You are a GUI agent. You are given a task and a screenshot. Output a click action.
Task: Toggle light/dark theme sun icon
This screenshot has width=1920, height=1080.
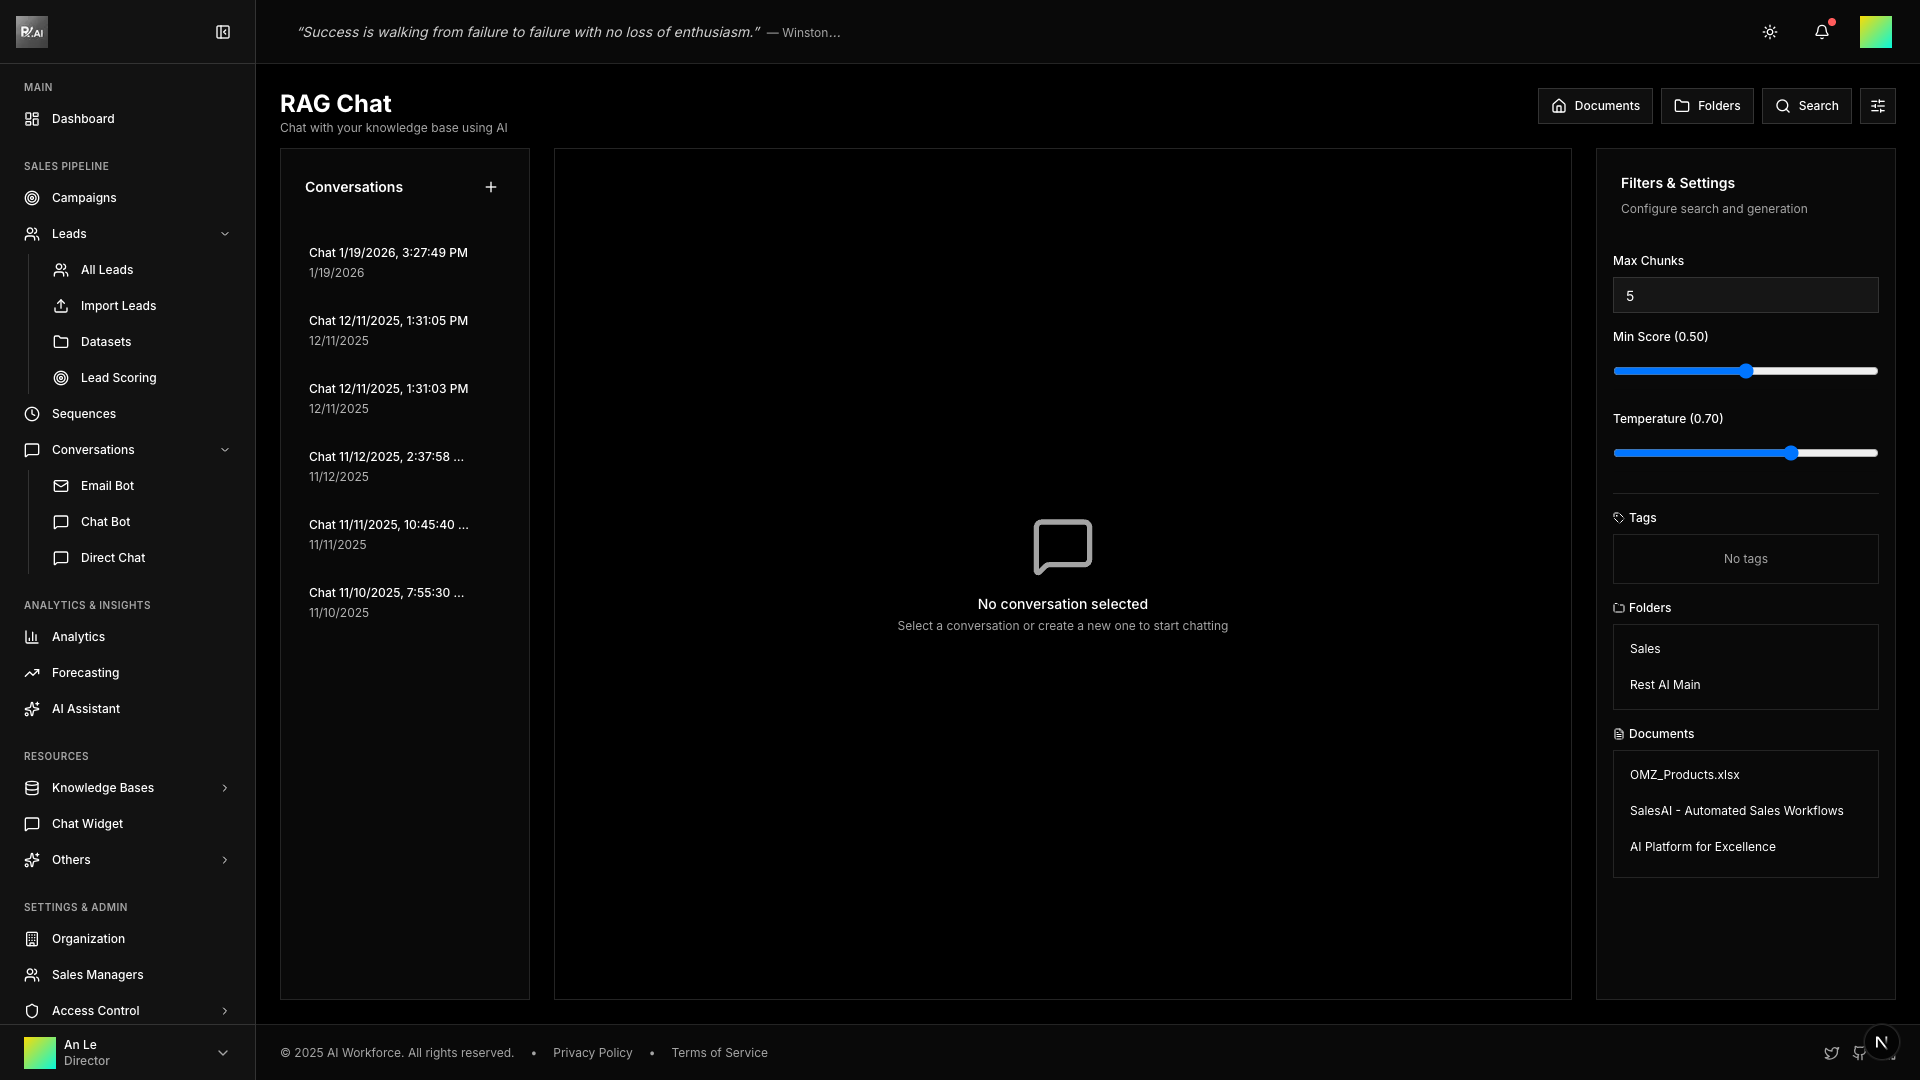(1769, 32)
